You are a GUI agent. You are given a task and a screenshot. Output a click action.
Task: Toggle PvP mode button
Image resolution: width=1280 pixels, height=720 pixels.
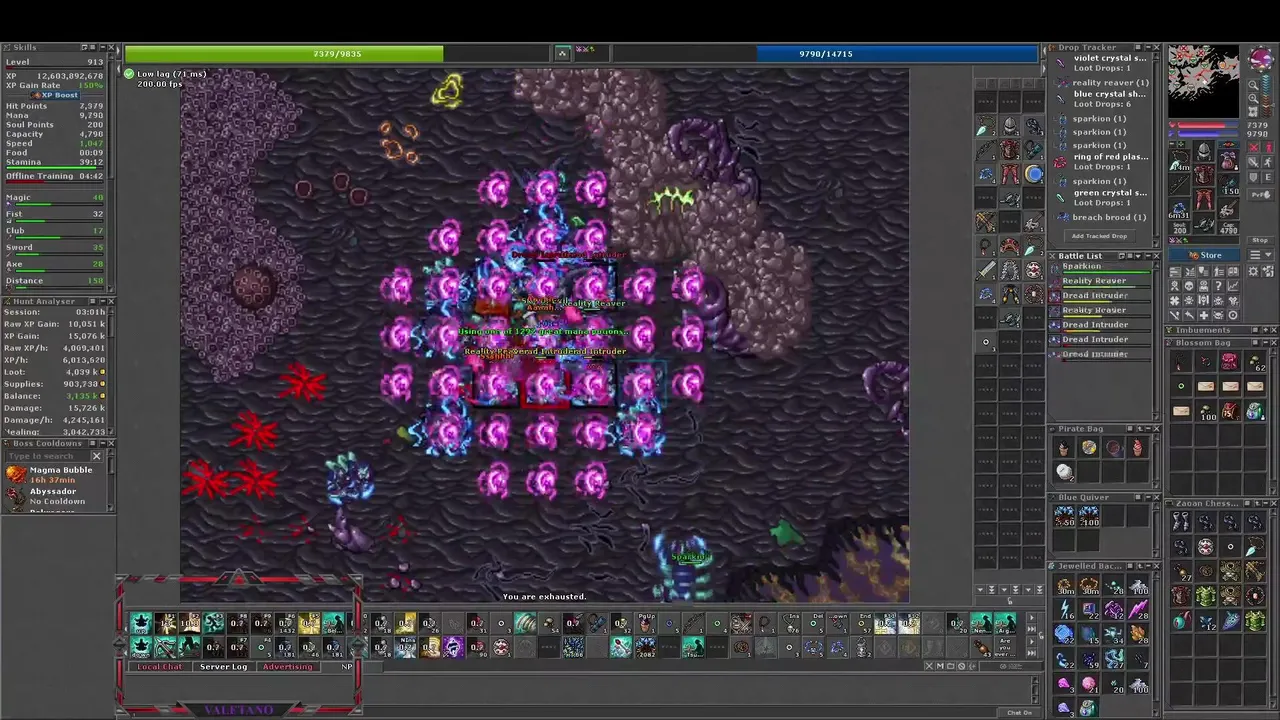coord(1261,194)
